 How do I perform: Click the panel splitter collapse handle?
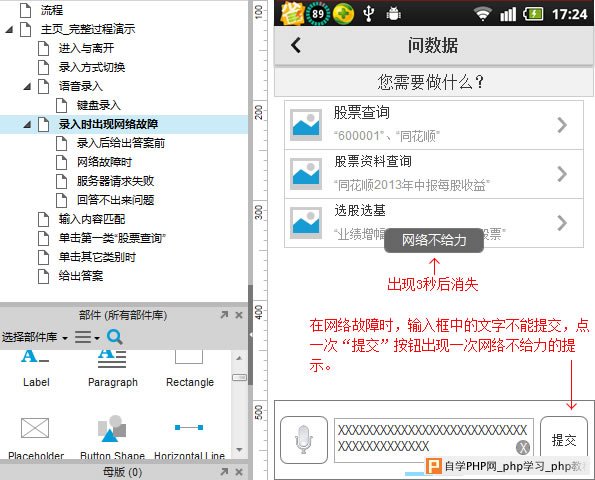[x=250, y=335]
